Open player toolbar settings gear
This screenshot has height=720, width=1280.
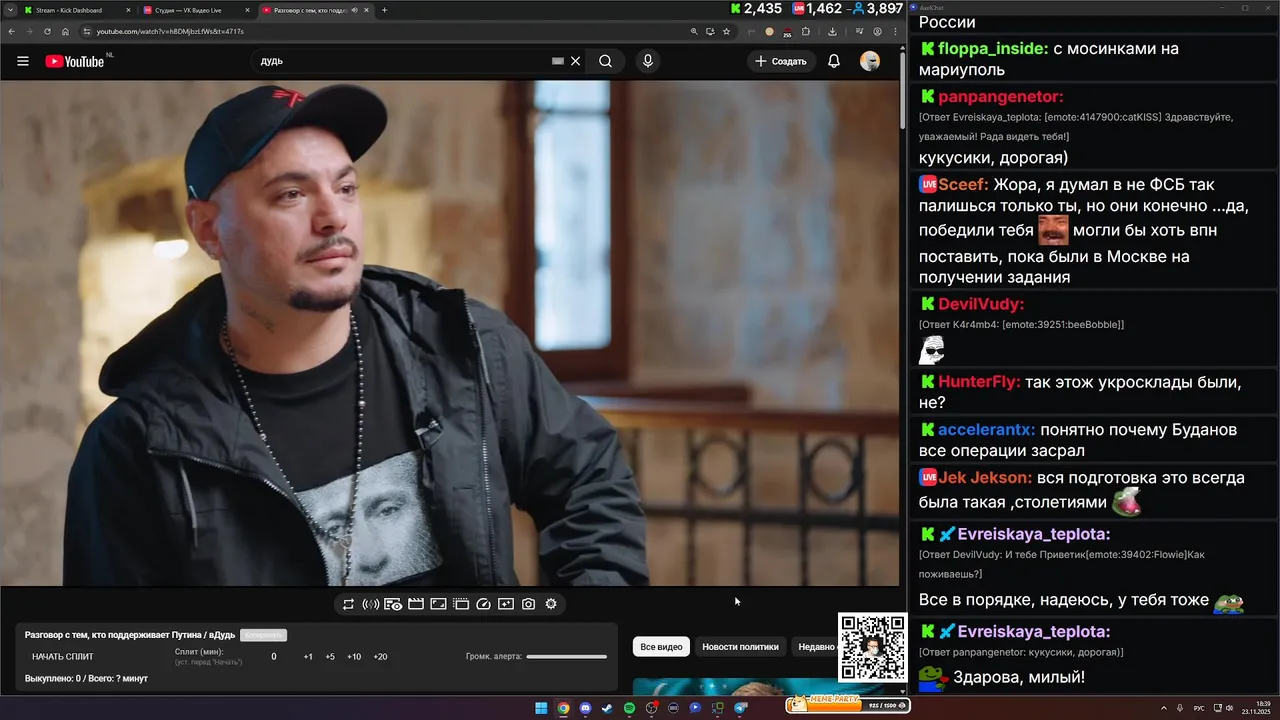551,604
